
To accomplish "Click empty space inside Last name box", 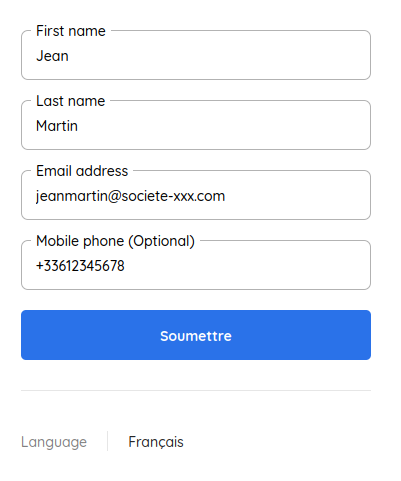I will (x=223, y=126).
